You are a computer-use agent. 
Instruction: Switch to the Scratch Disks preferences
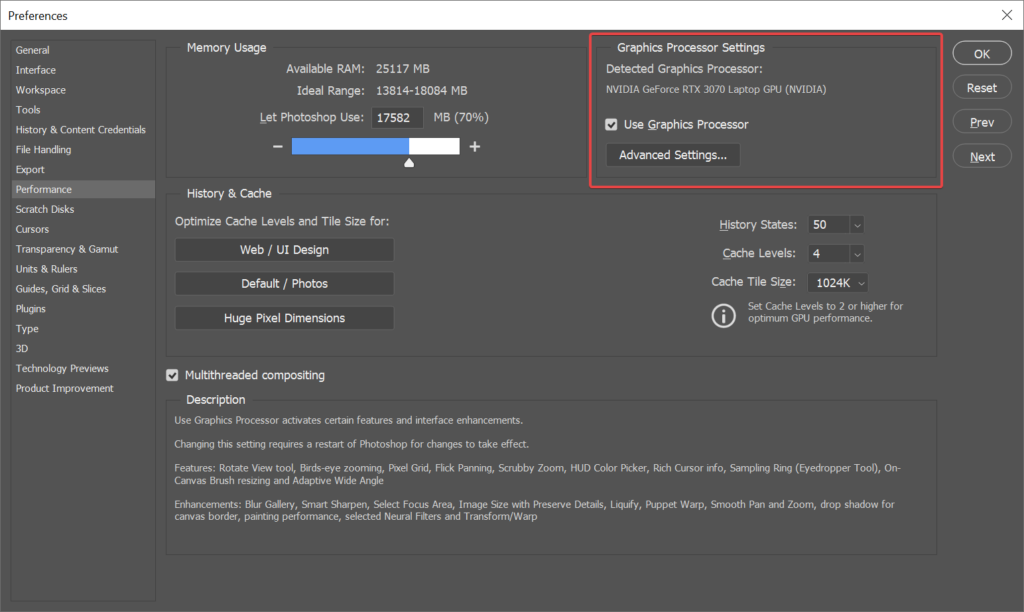50,209
